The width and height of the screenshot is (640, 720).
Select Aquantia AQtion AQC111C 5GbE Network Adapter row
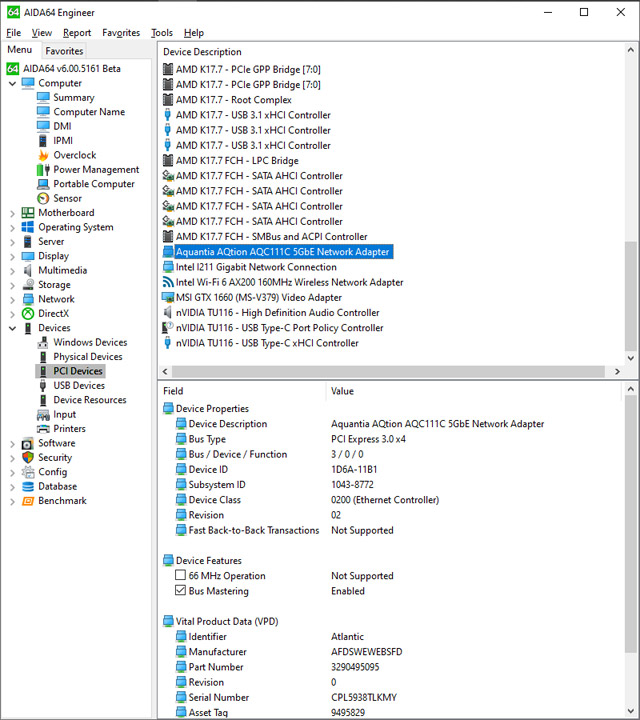pyautogui.click(x=282, y=252)
